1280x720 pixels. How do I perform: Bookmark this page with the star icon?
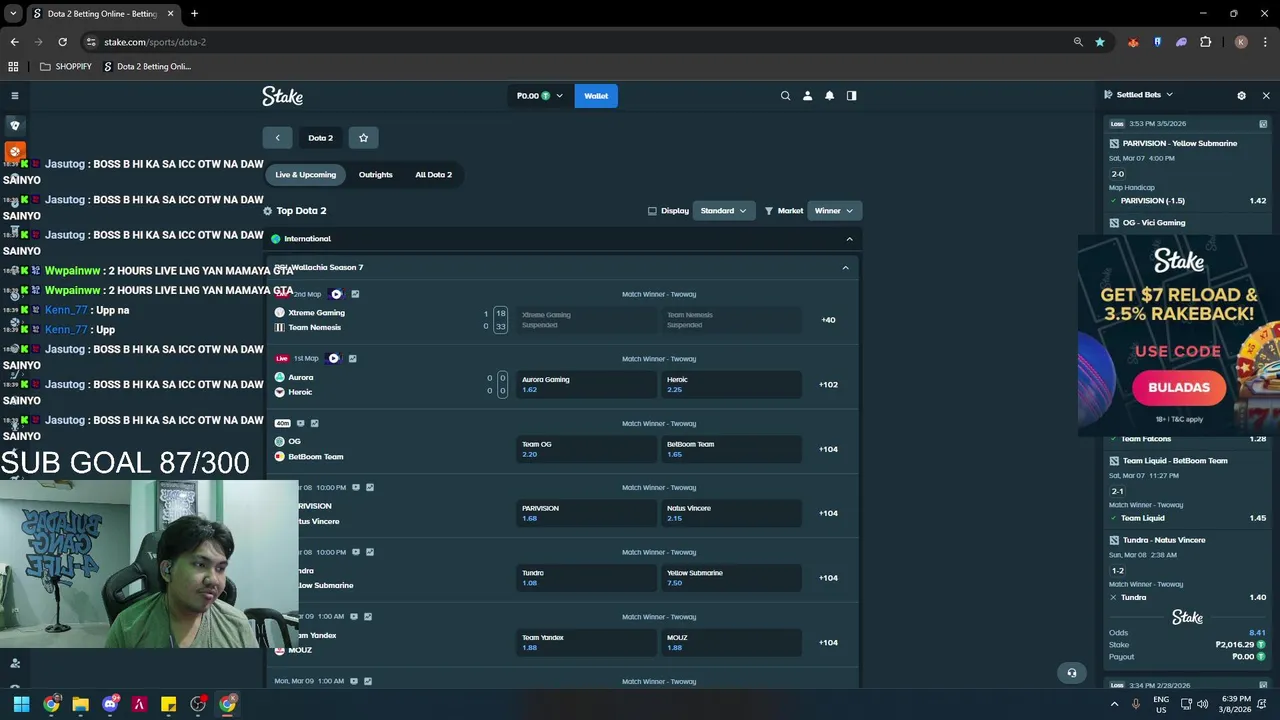[x=1100, y=42]
